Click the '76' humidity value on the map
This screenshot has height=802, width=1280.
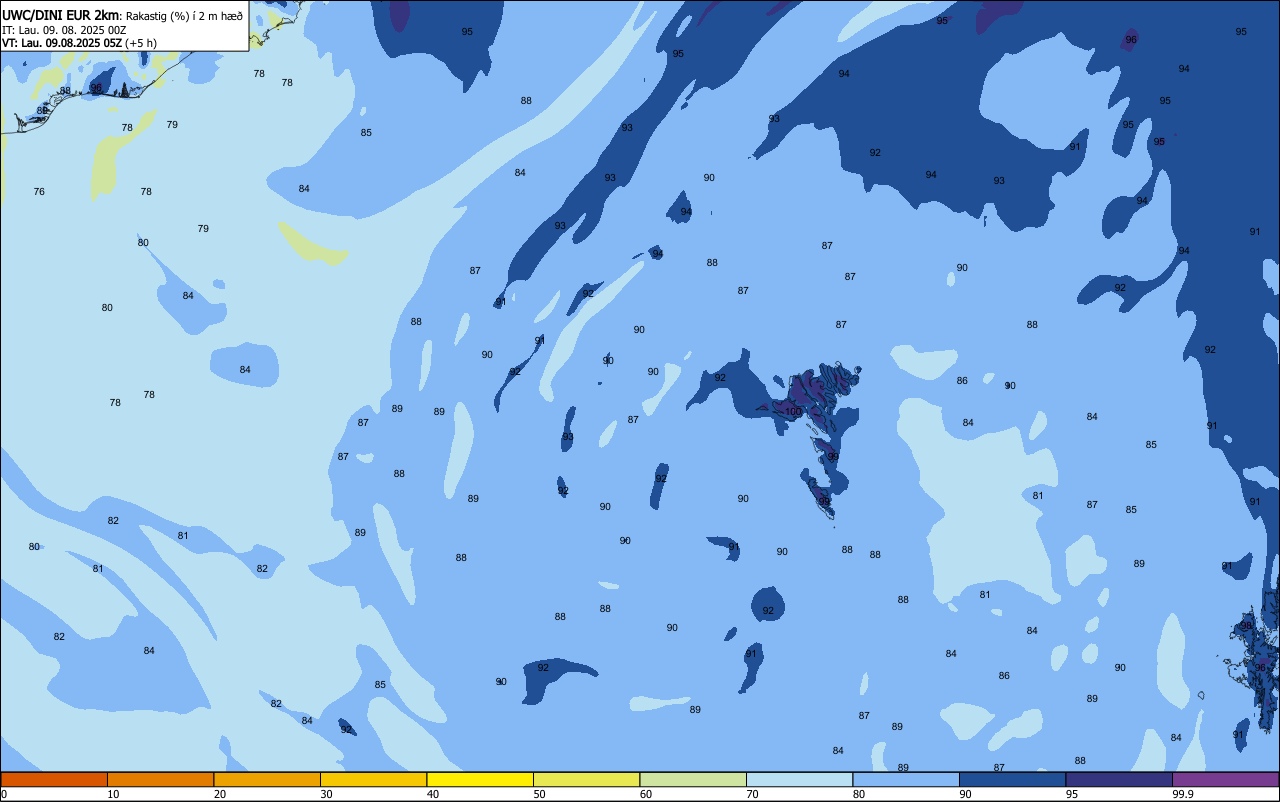coord(39,191)
